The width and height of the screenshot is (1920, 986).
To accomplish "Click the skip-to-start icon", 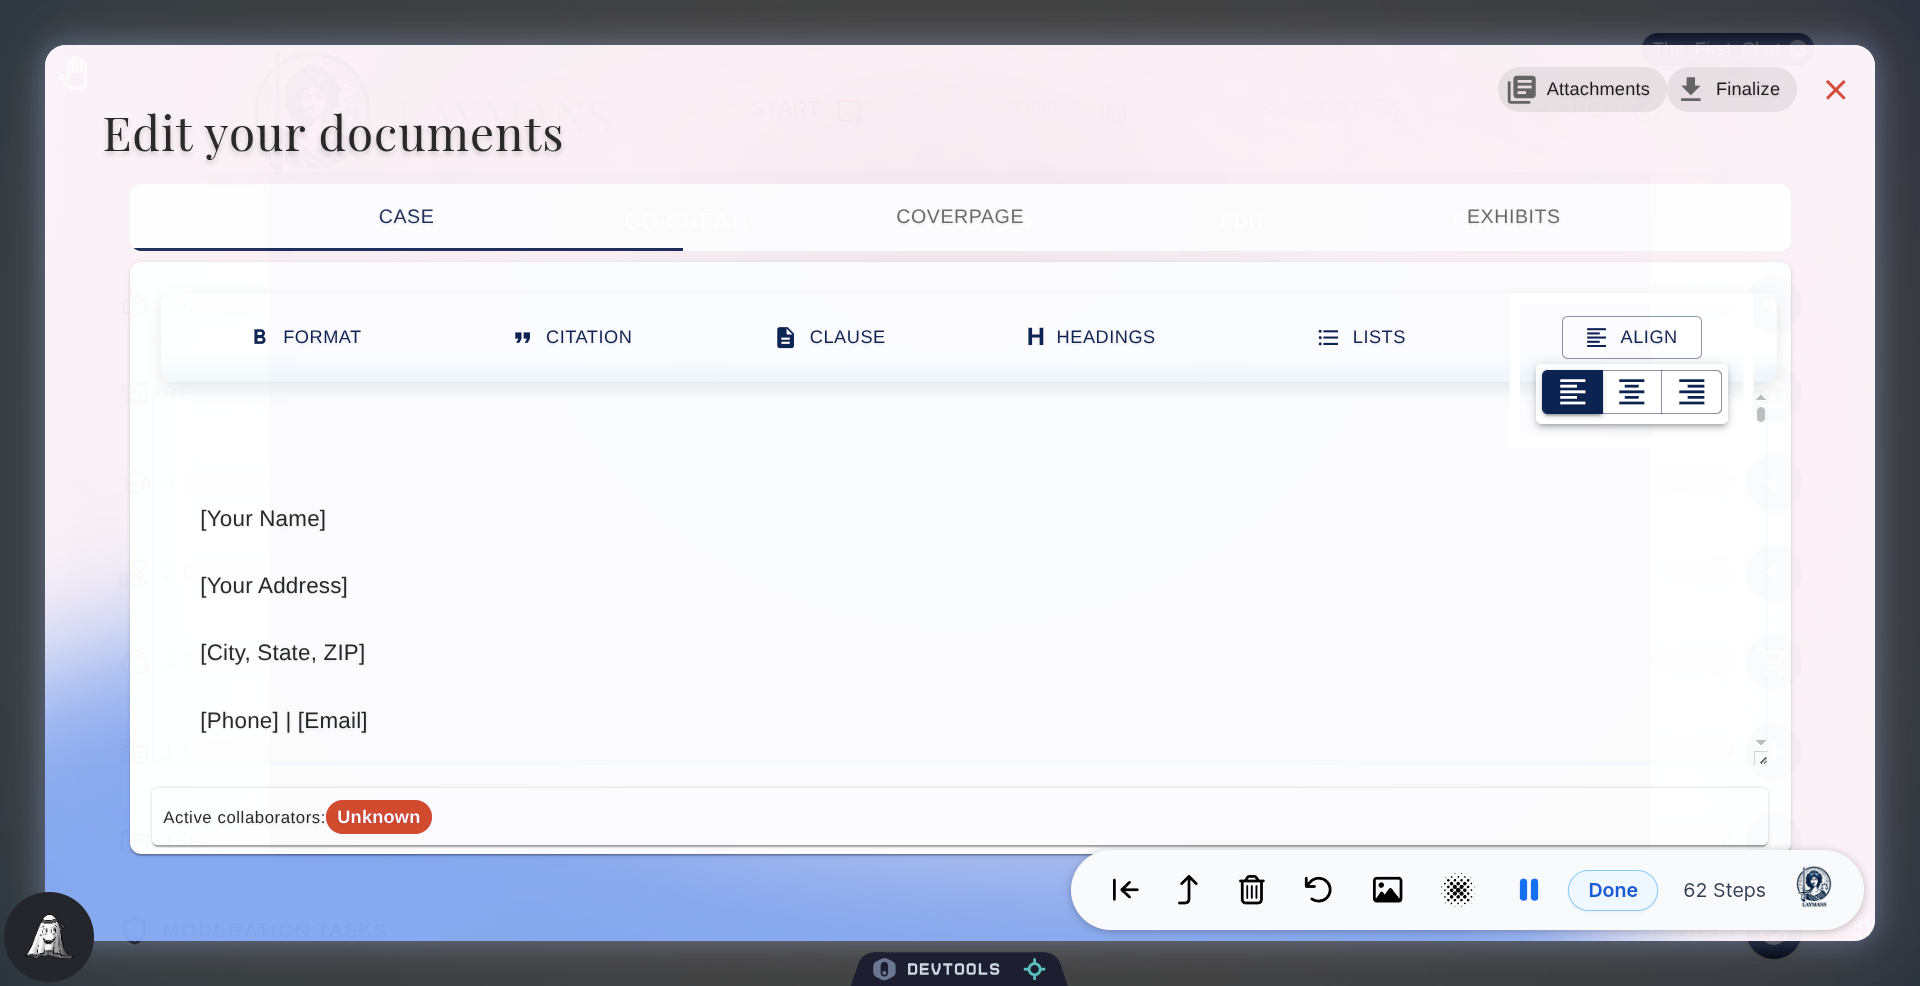I will [x=1124, y=890].
